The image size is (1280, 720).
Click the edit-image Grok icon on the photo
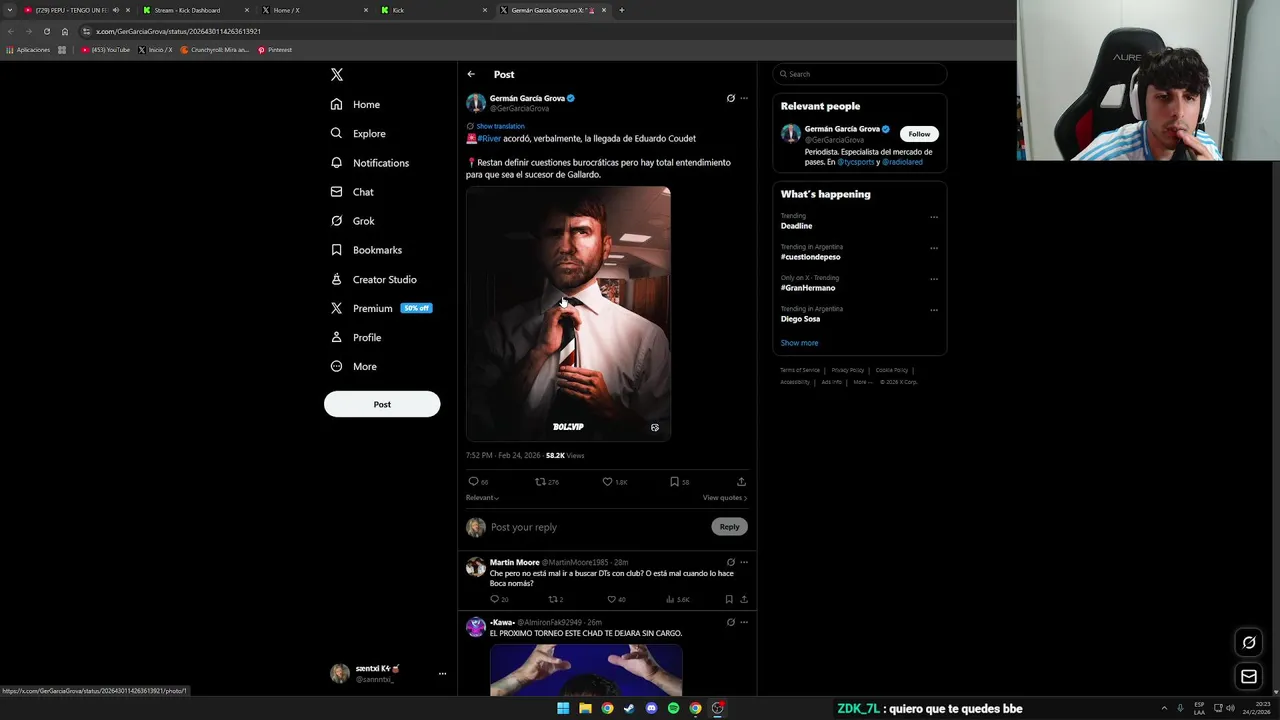pos(655,427)
